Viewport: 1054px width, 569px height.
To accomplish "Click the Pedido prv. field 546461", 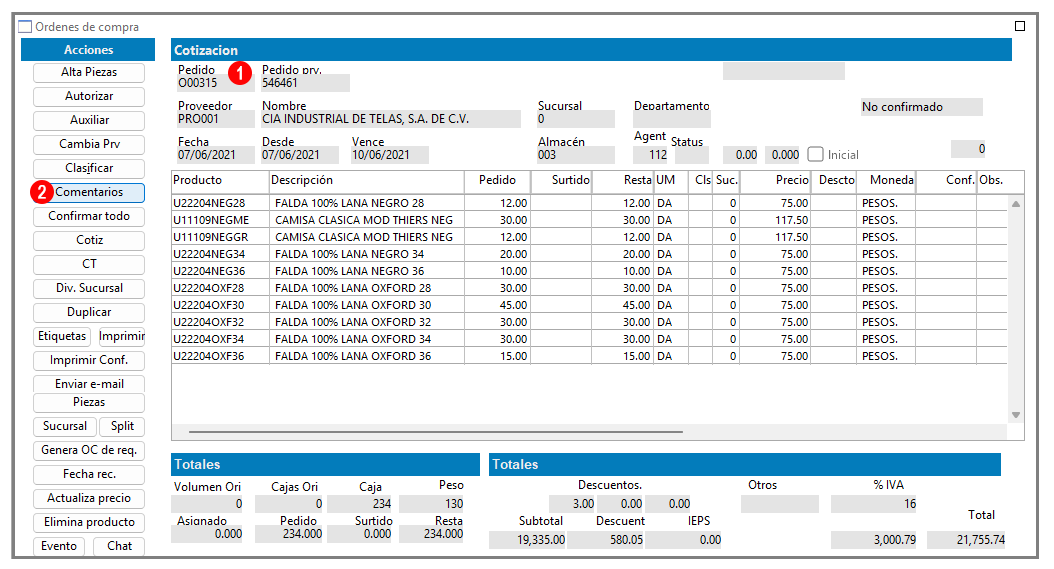I will tap(305, 83).
